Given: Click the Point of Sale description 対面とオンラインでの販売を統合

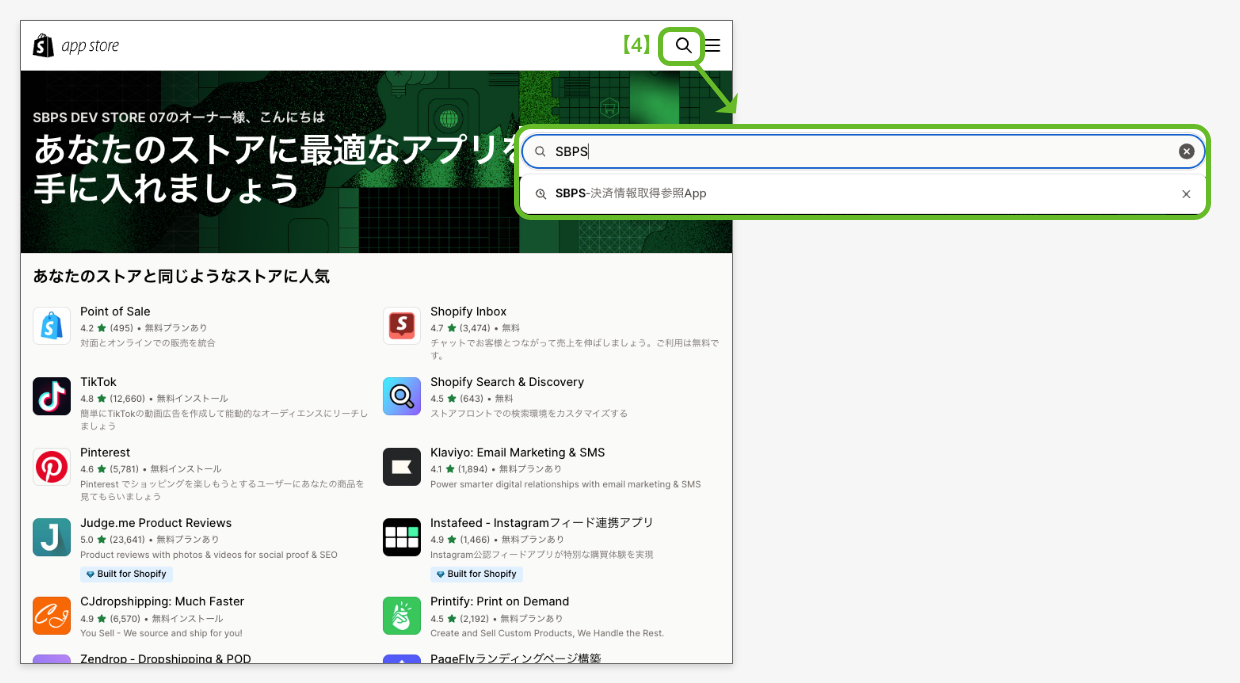Looking at the screenshot, I should (148, 343).
